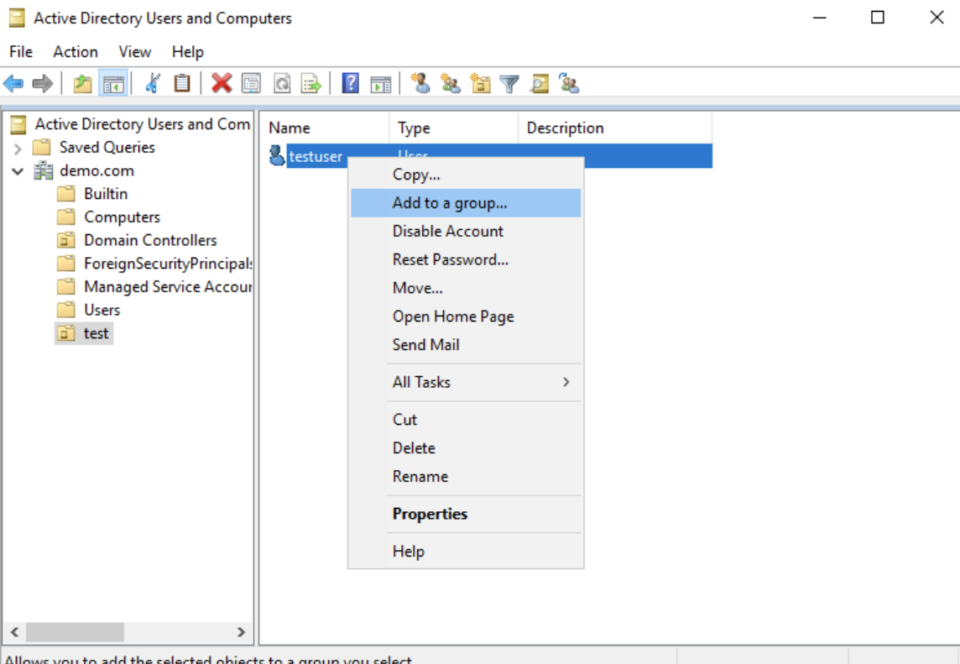Open the Create New Organizational Unit icon

(480, 83)
